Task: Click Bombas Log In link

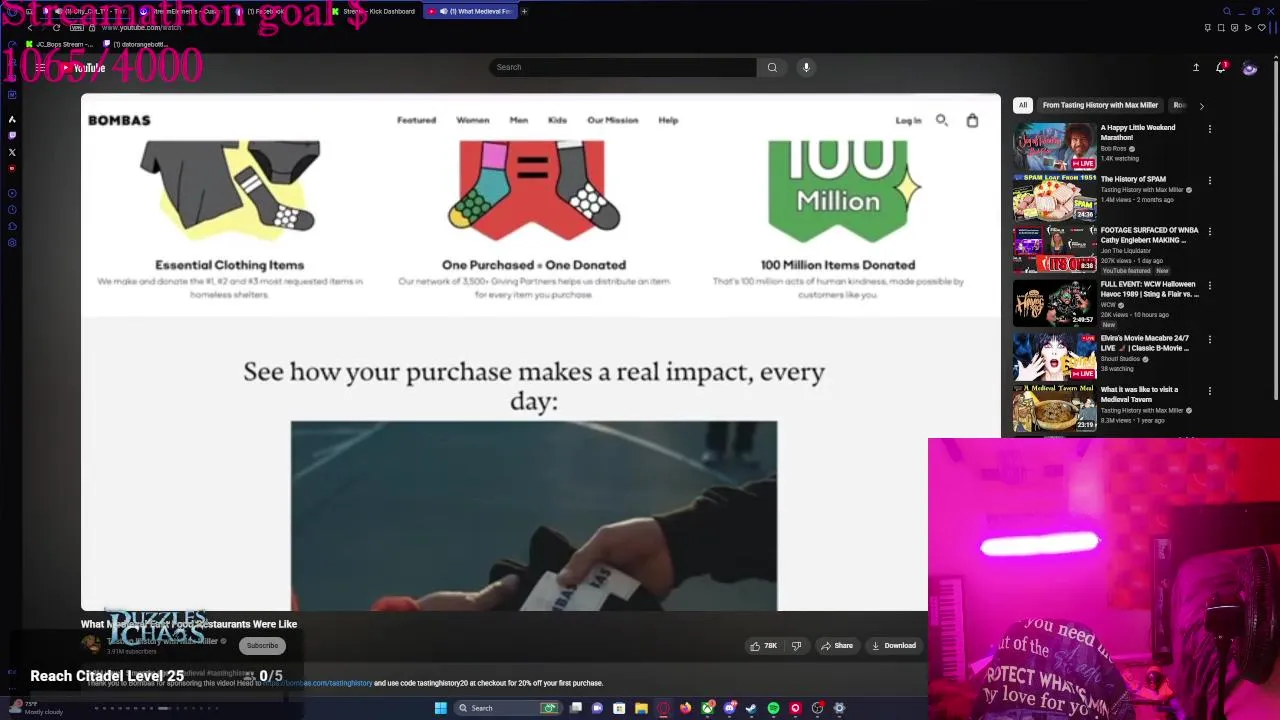Action: [908, 120]
